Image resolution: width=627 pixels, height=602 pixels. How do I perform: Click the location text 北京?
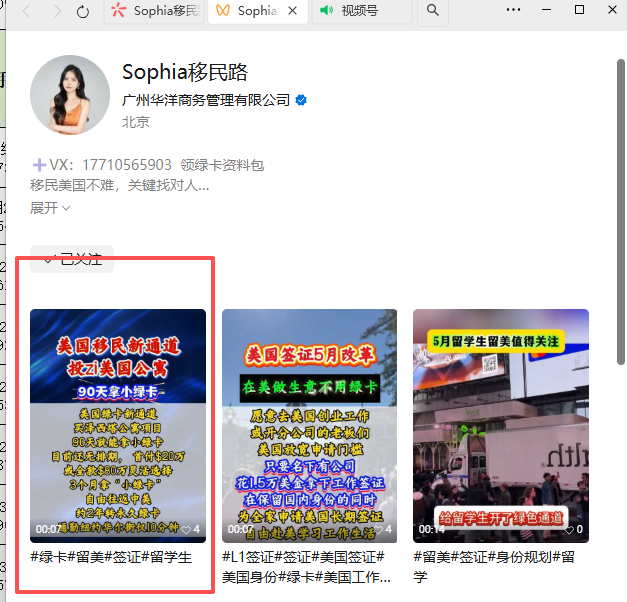tap(136, 122)
